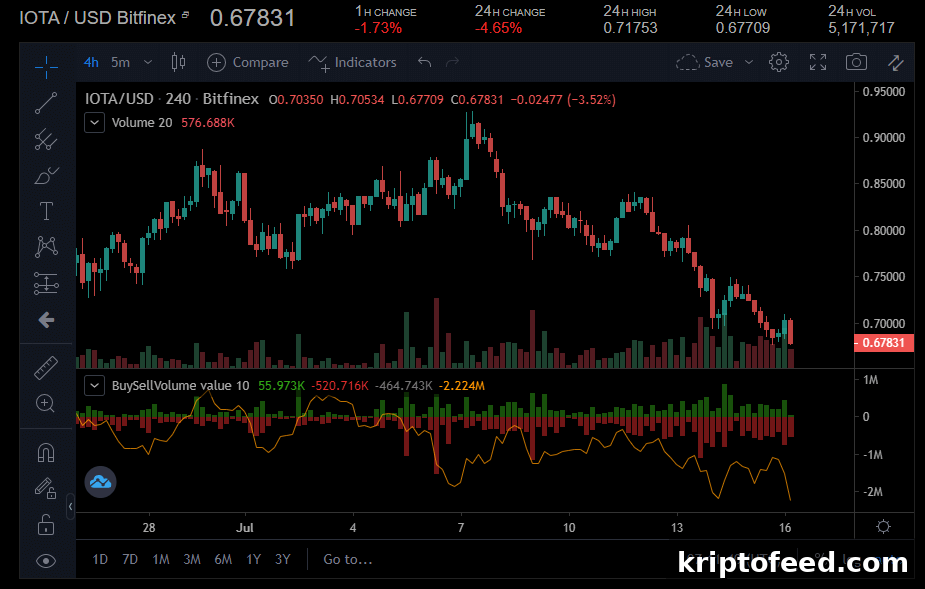The width and height of the screenshot is (925, 589).
Task: Toggle lock all drawing tools
Action: [46, 524]
